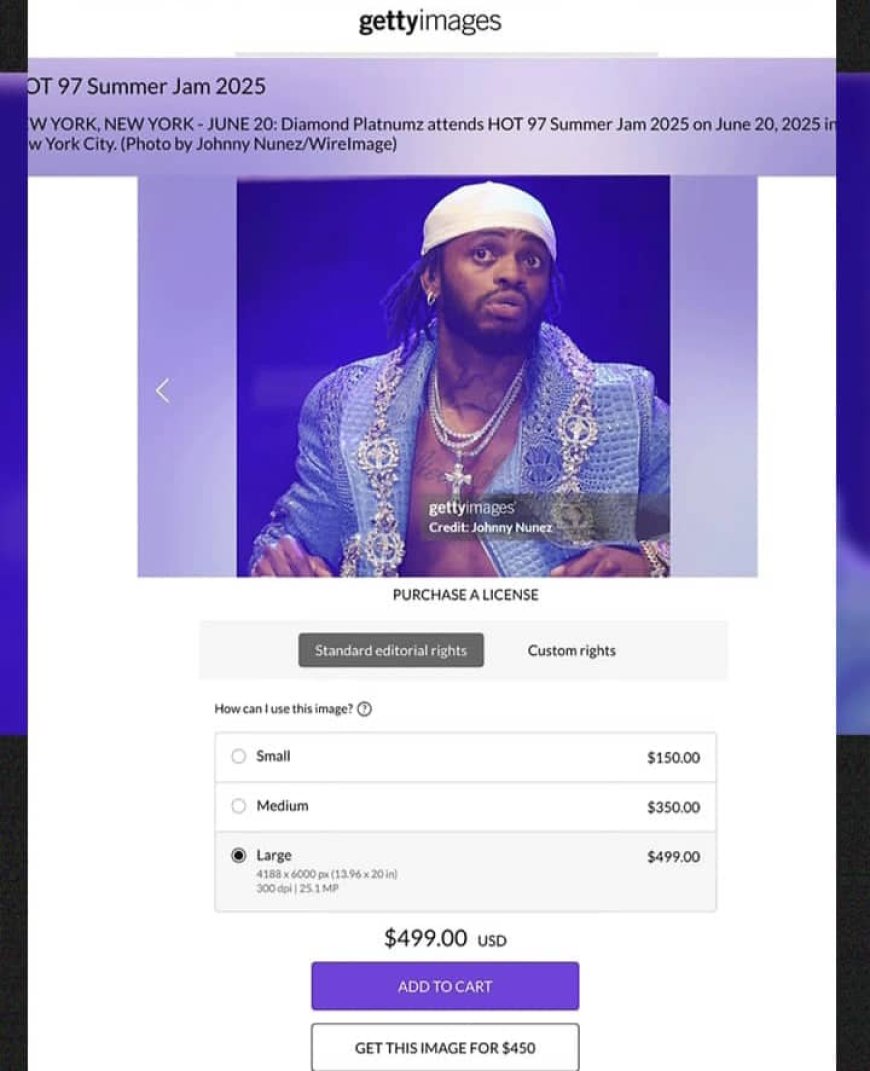Click the $350.00 price for Medium

tap(673, 807)
